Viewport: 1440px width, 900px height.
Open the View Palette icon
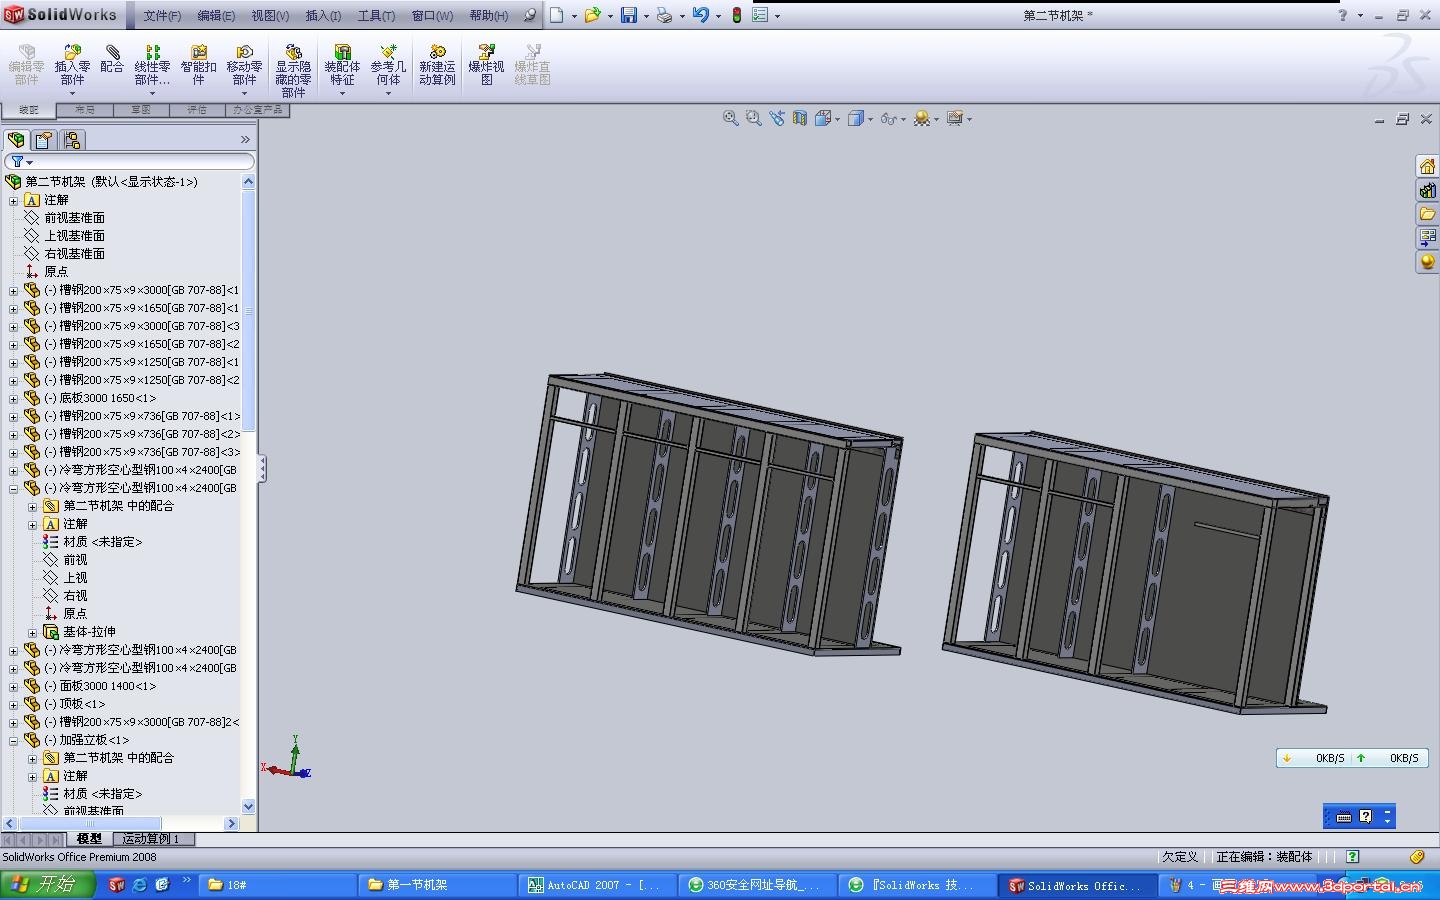point(1427,238)
